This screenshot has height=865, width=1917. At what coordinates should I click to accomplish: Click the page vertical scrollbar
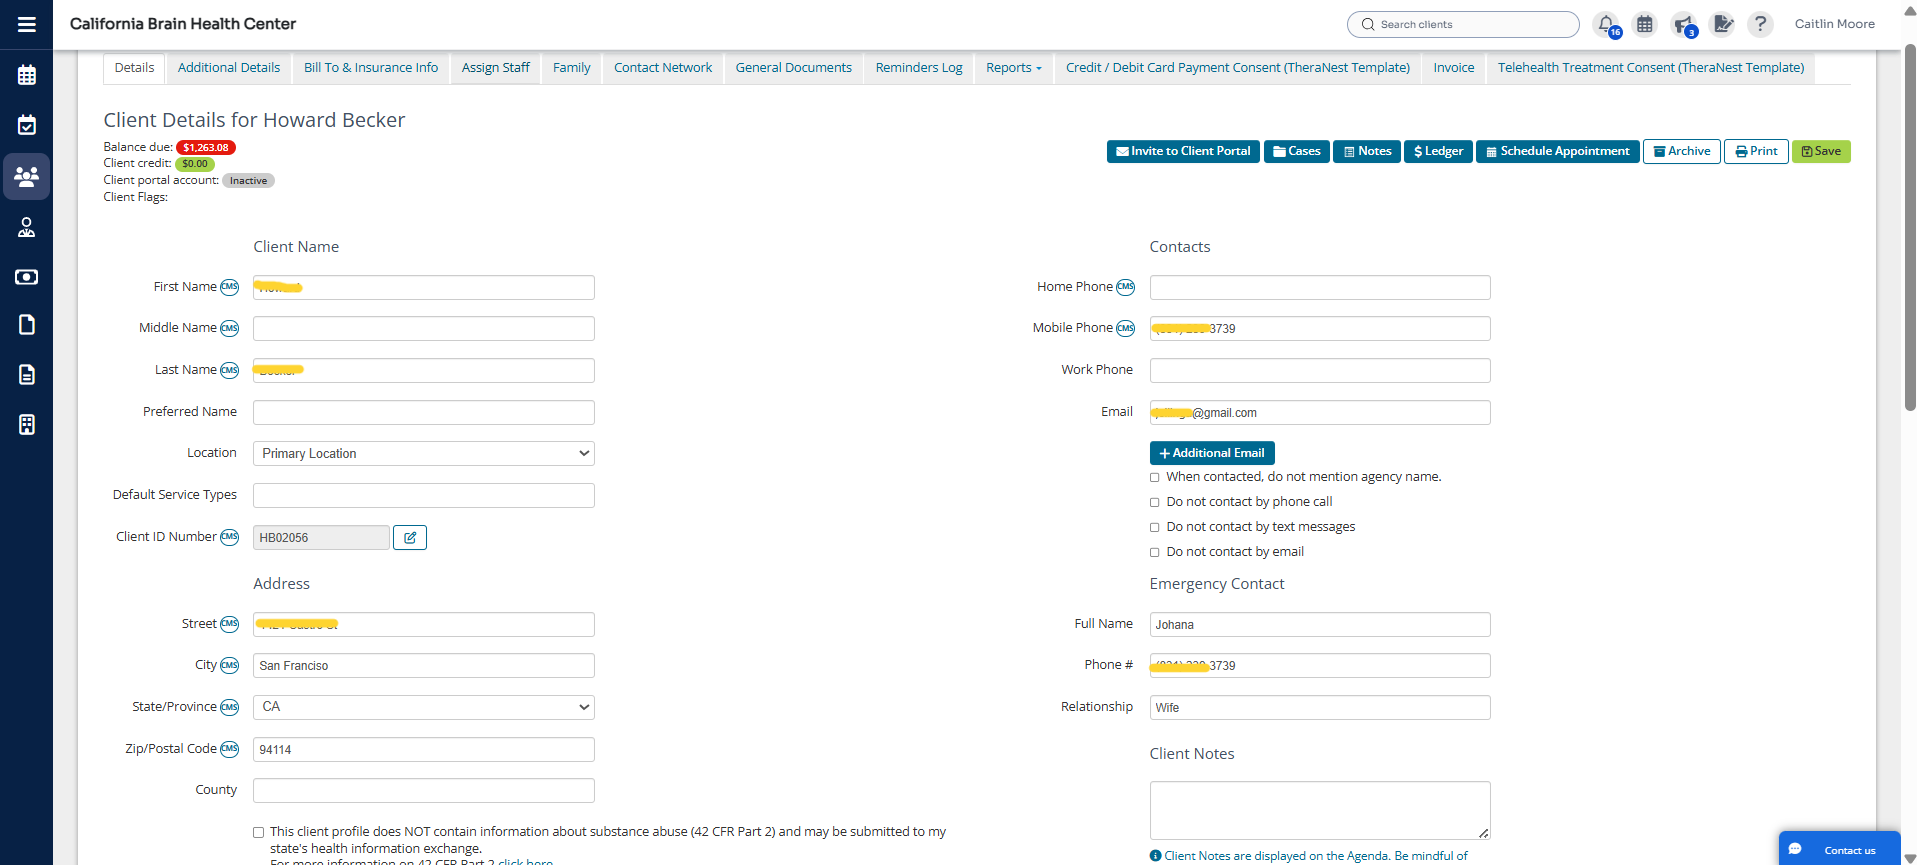[x=1910, y=230]
